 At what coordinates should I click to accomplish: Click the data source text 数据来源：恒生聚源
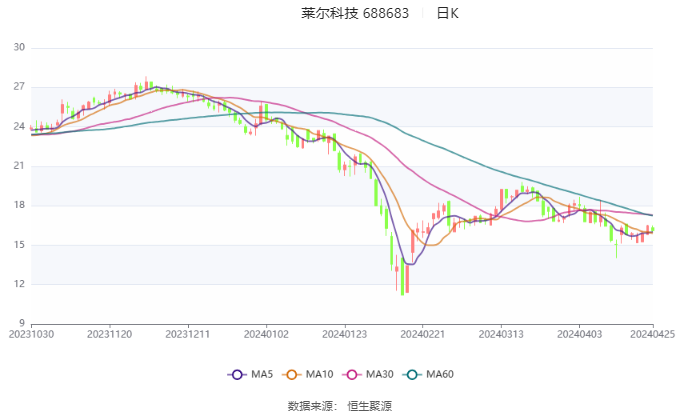pyautogui.click(x=340, y=406)
